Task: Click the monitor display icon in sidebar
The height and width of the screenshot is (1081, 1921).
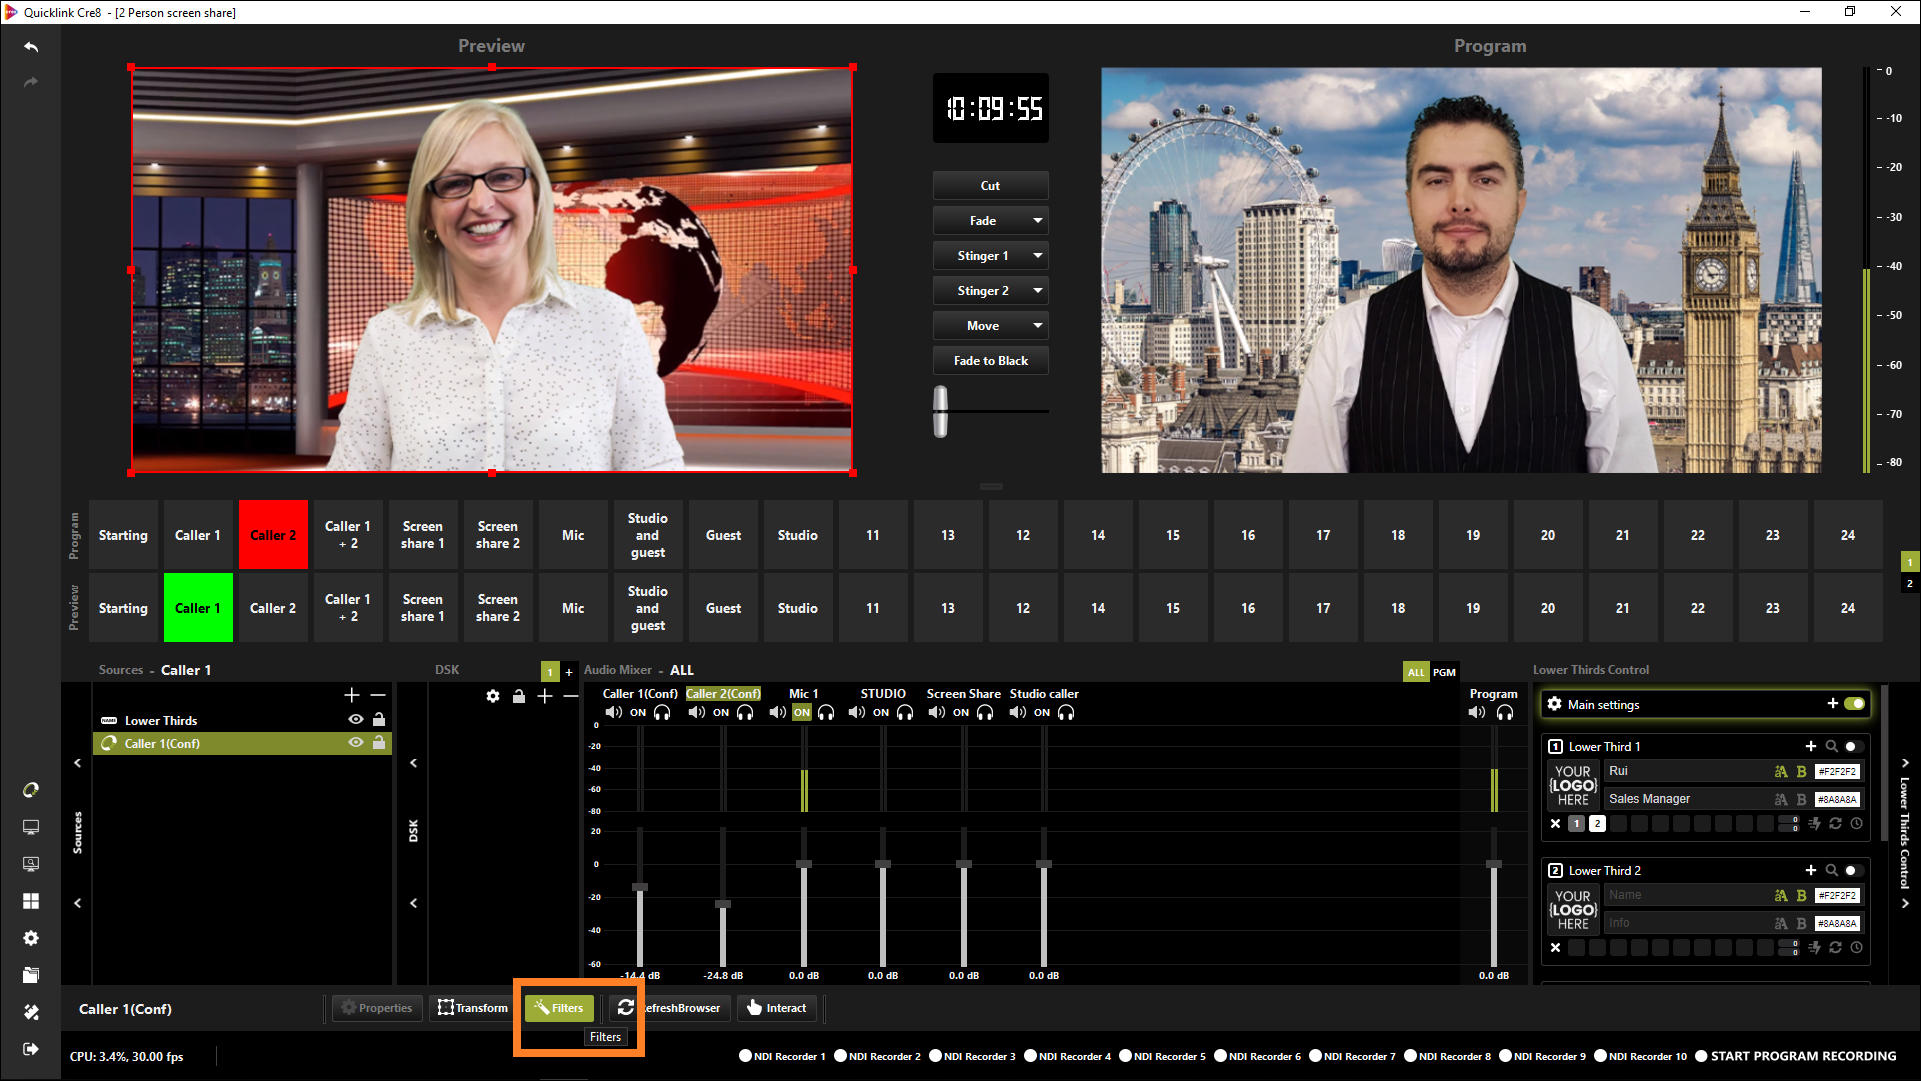Action: 31,827
